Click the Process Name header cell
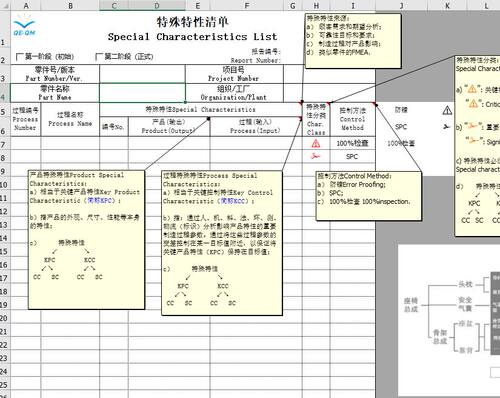The image size is (500, 398). pyautogui.click(x=70, y=119)
